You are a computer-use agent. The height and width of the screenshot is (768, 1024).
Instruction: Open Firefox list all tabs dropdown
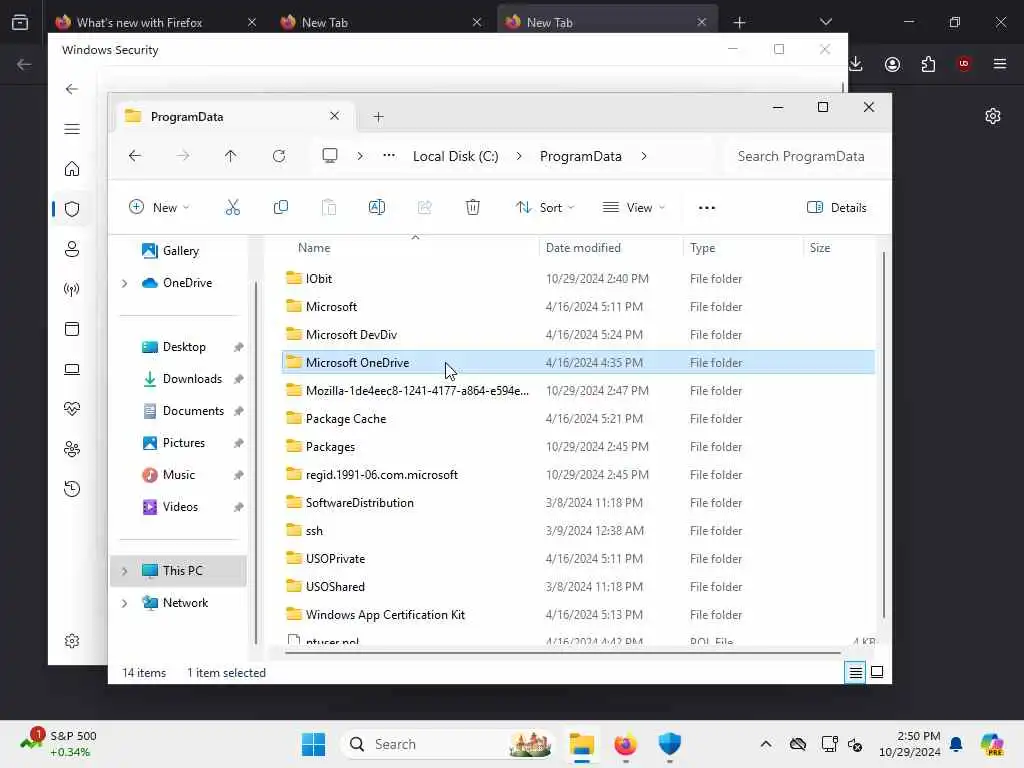click(825, 22)
